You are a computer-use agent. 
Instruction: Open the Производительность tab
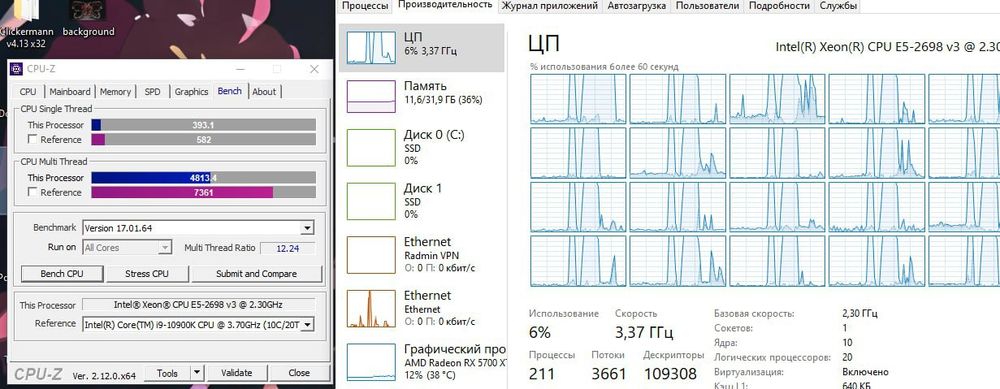445,6
